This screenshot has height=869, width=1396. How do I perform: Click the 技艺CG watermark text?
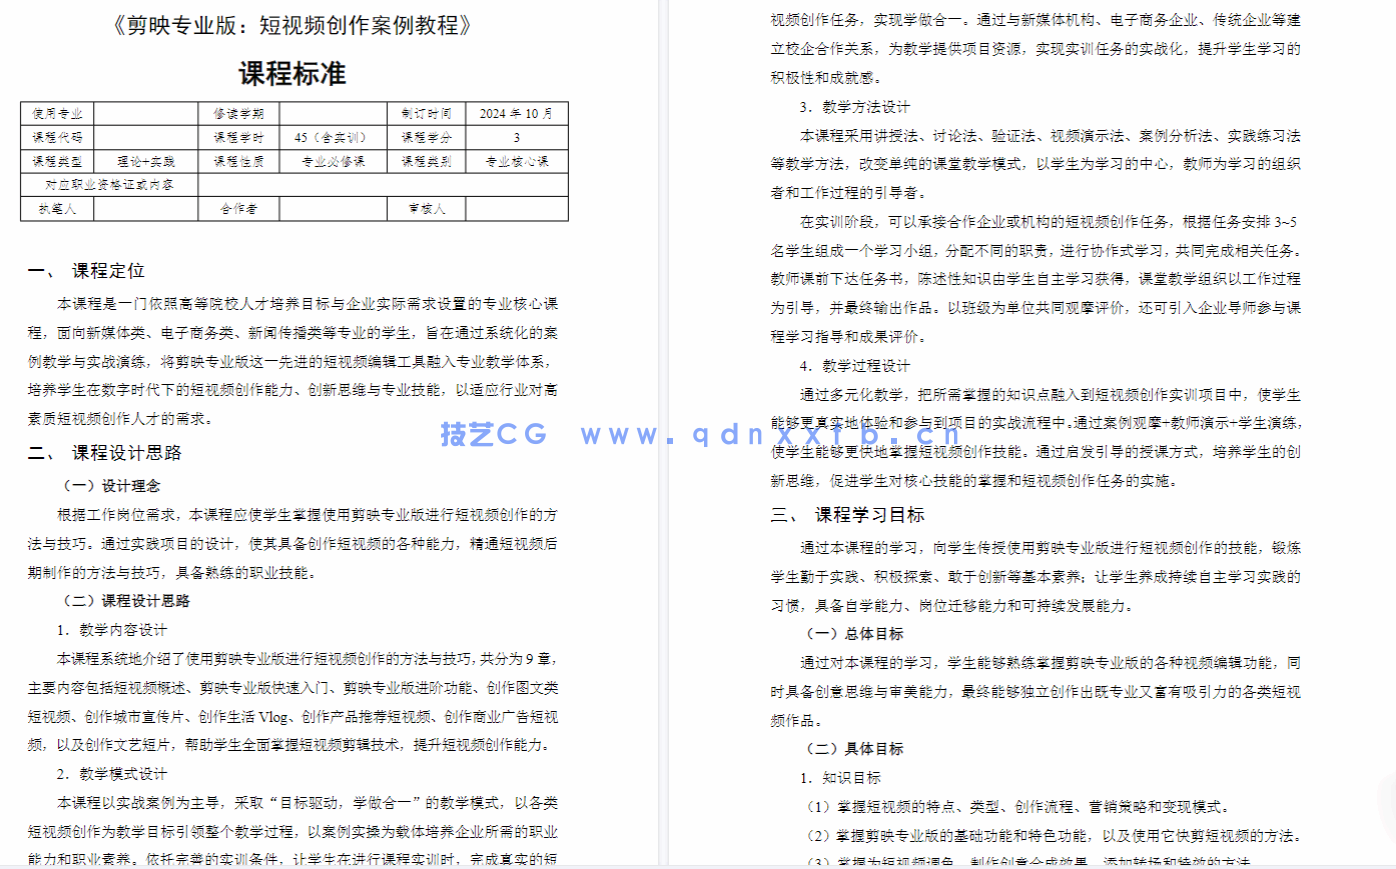coord(494,434)
